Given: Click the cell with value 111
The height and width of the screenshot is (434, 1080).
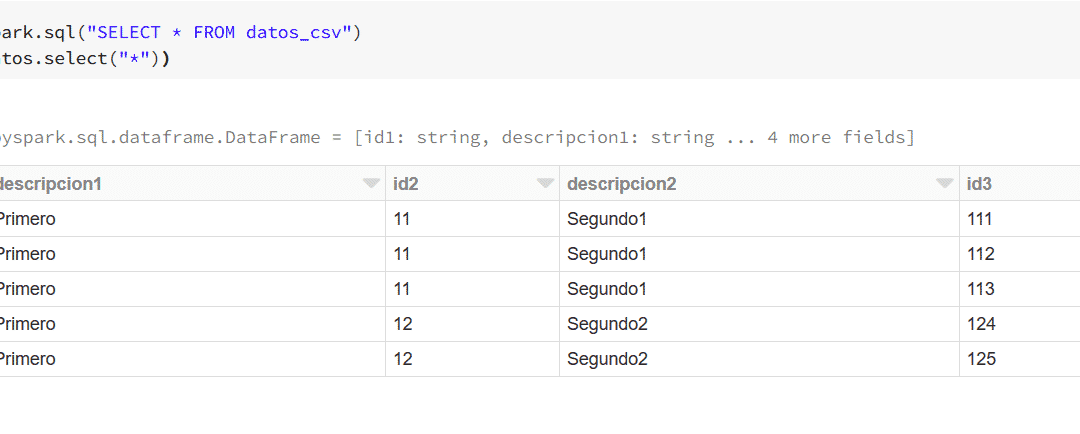Looking at the screenshot, I should (1019, 219).
